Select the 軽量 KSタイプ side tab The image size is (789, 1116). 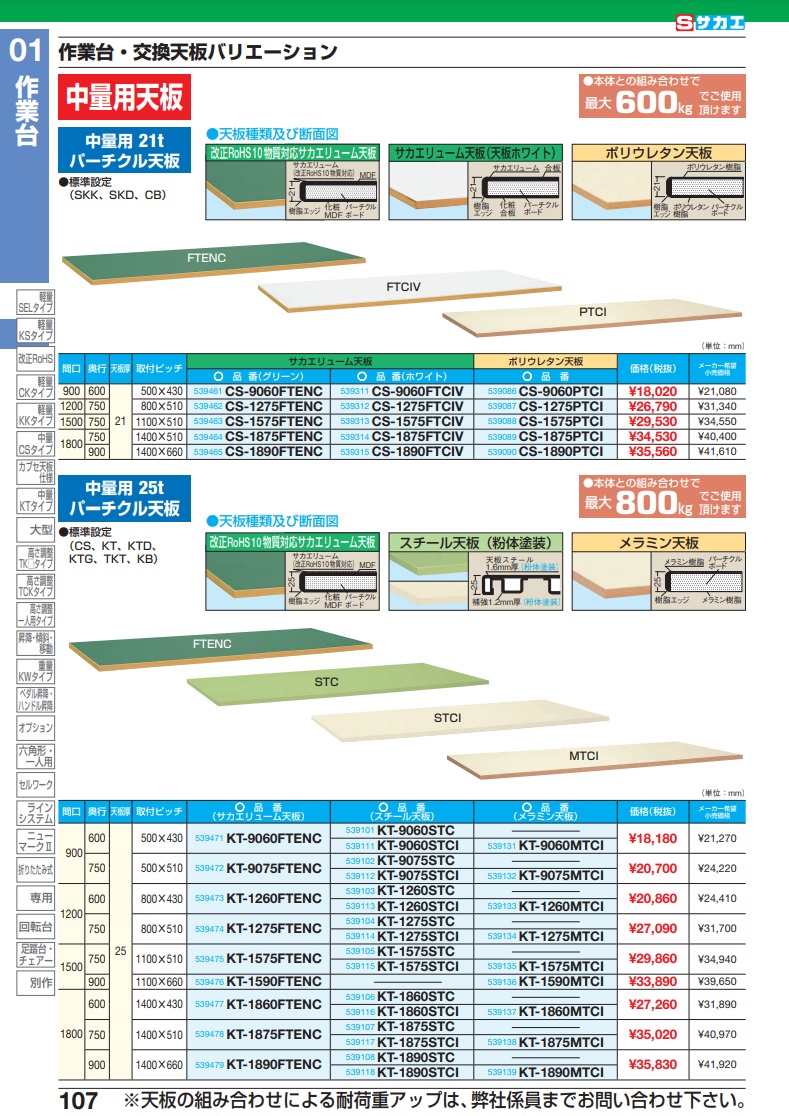pyautogui.click(x=36, y=330)
